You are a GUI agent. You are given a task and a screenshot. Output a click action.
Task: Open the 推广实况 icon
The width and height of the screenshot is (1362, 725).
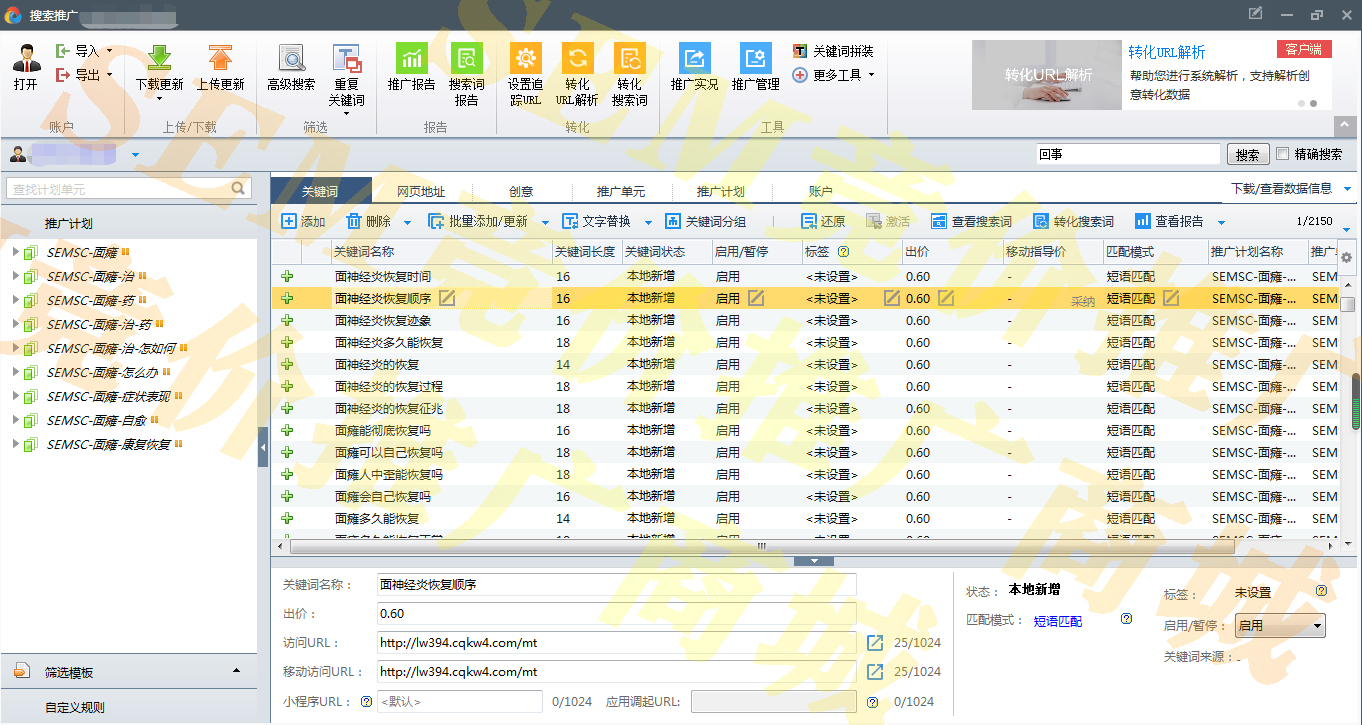click(694, 58)
